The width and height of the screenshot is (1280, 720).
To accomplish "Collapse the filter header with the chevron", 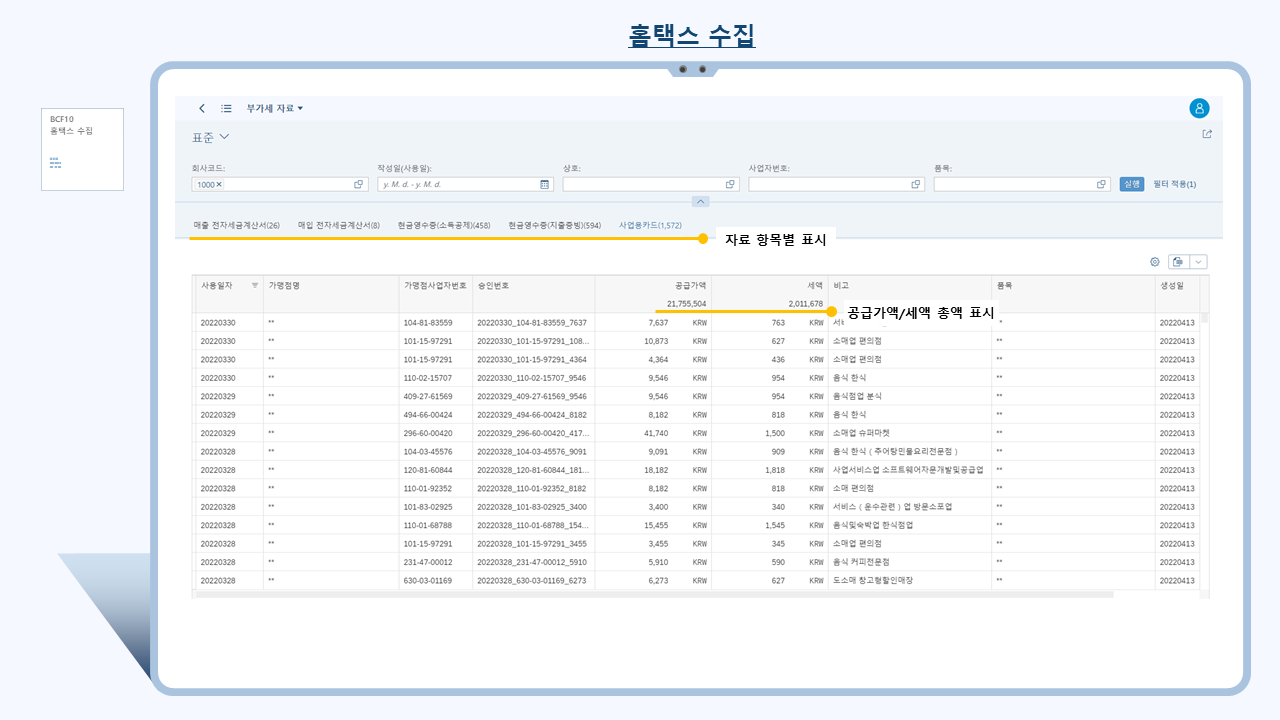I will pos(701,201).
